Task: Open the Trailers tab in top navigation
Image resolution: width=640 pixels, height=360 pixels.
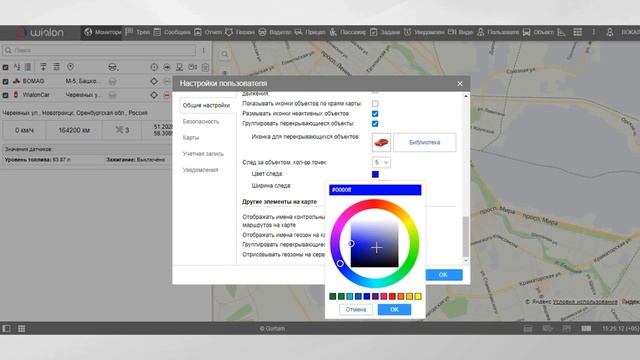Action: point(310,32)
